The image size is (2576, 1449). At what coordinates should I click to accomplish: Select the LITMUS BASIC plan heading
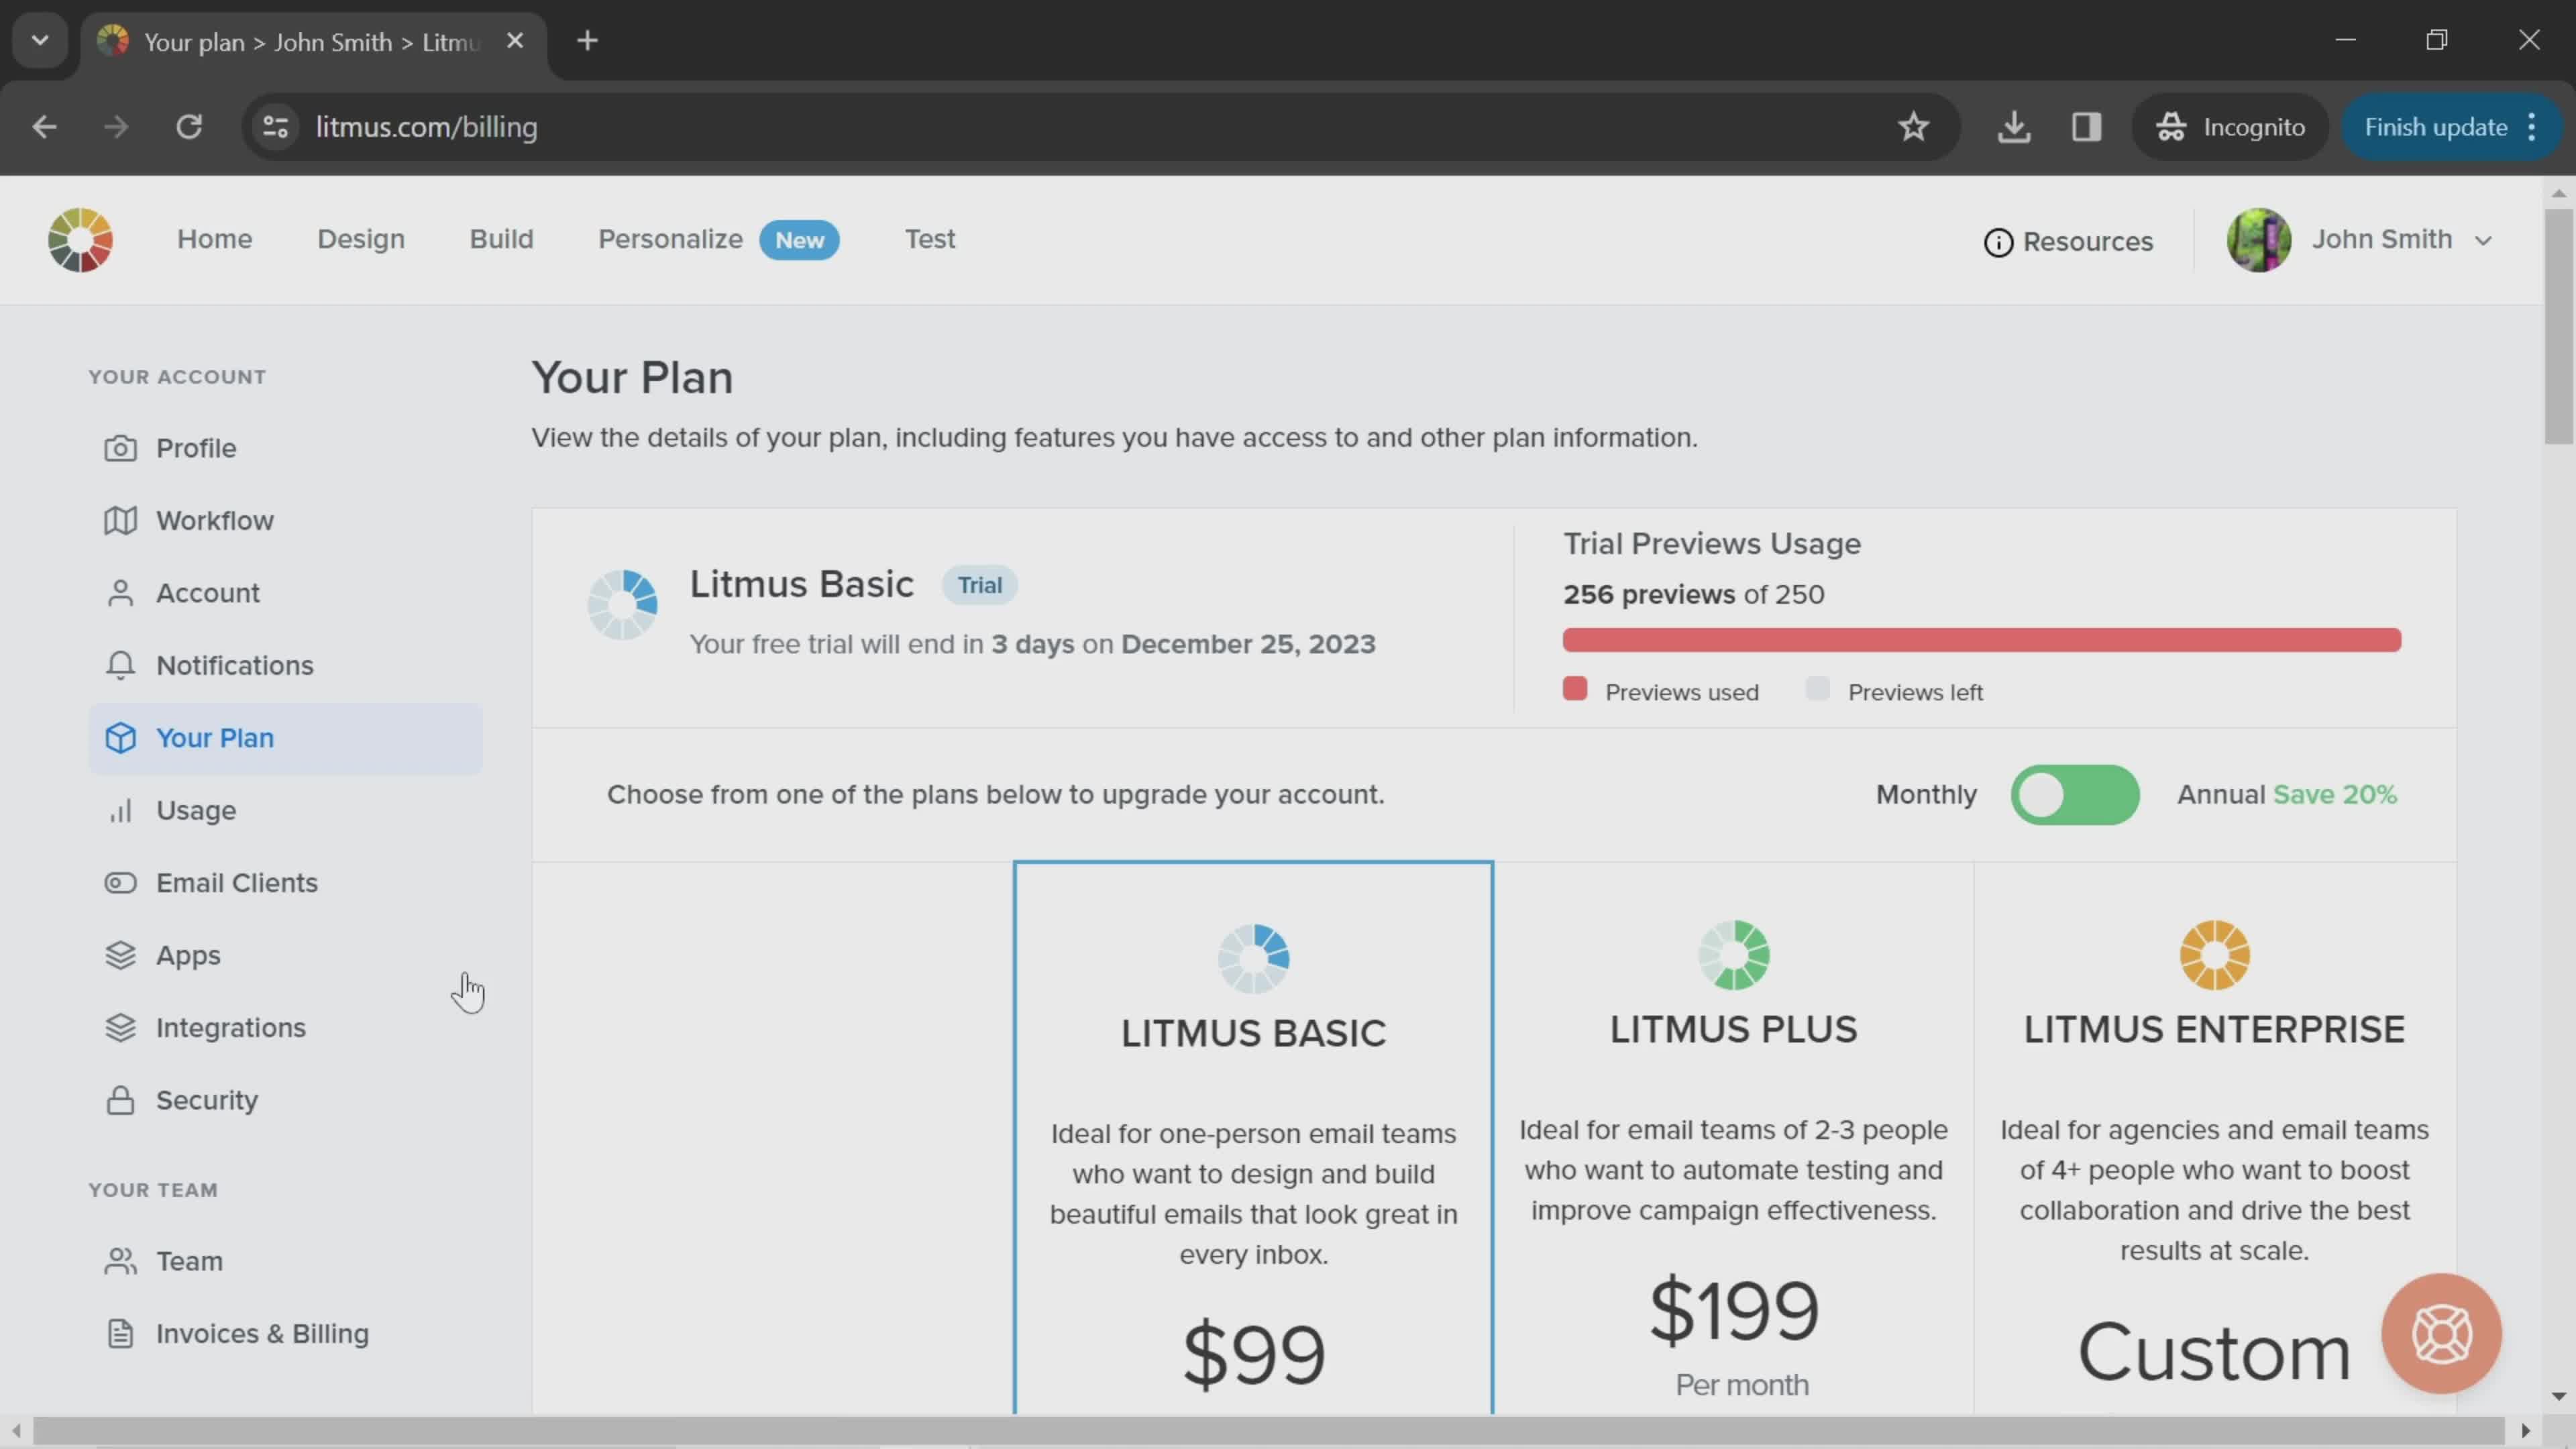click(1253, 1033)
